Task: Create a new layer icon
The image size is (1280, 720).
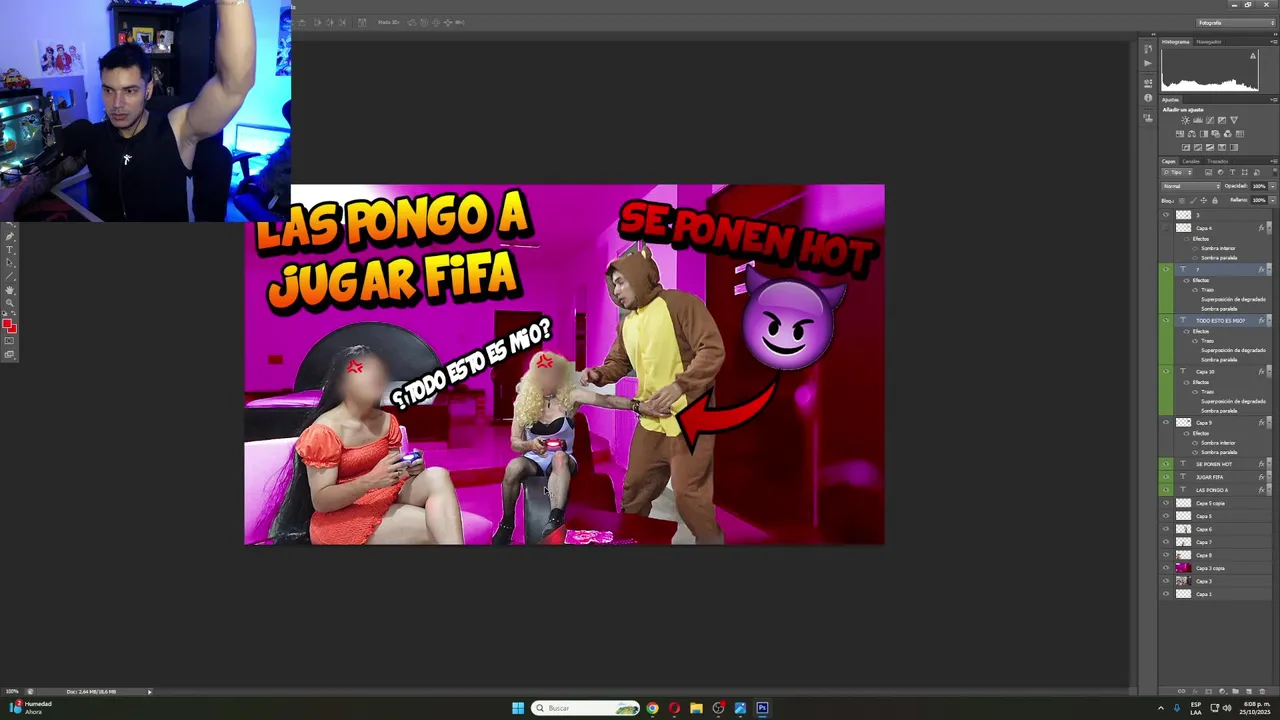Action: [1249, 691]
